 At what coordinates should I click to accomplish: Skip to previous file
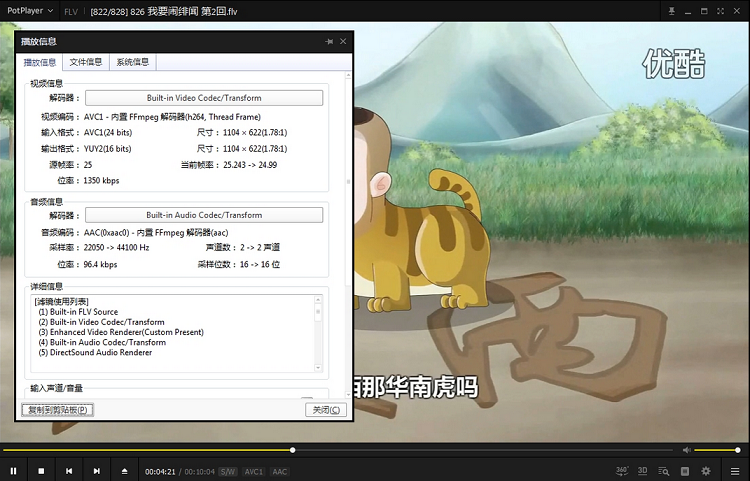(69, 471)
